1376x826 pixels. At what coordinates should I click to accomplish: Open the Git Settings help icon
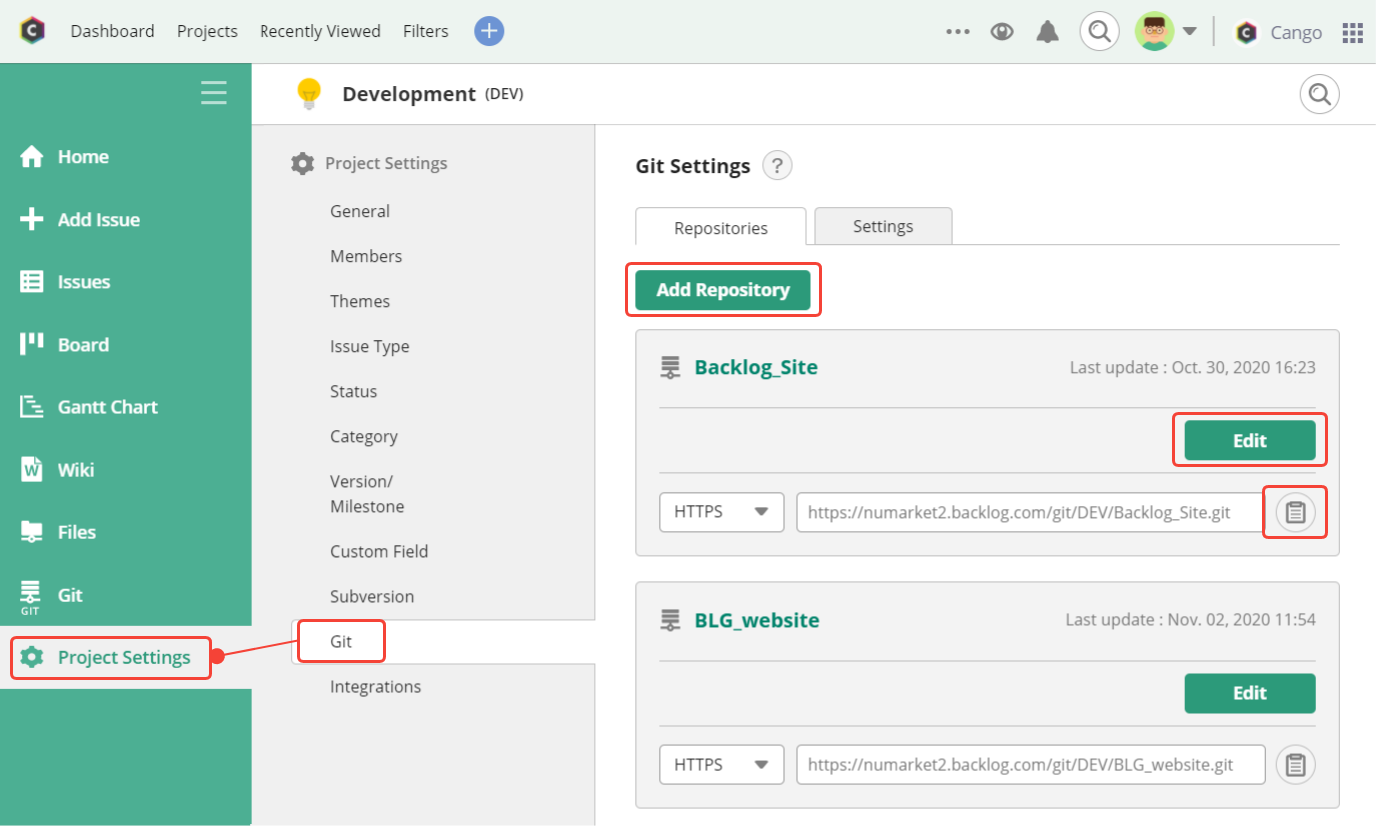coord(777,166)
